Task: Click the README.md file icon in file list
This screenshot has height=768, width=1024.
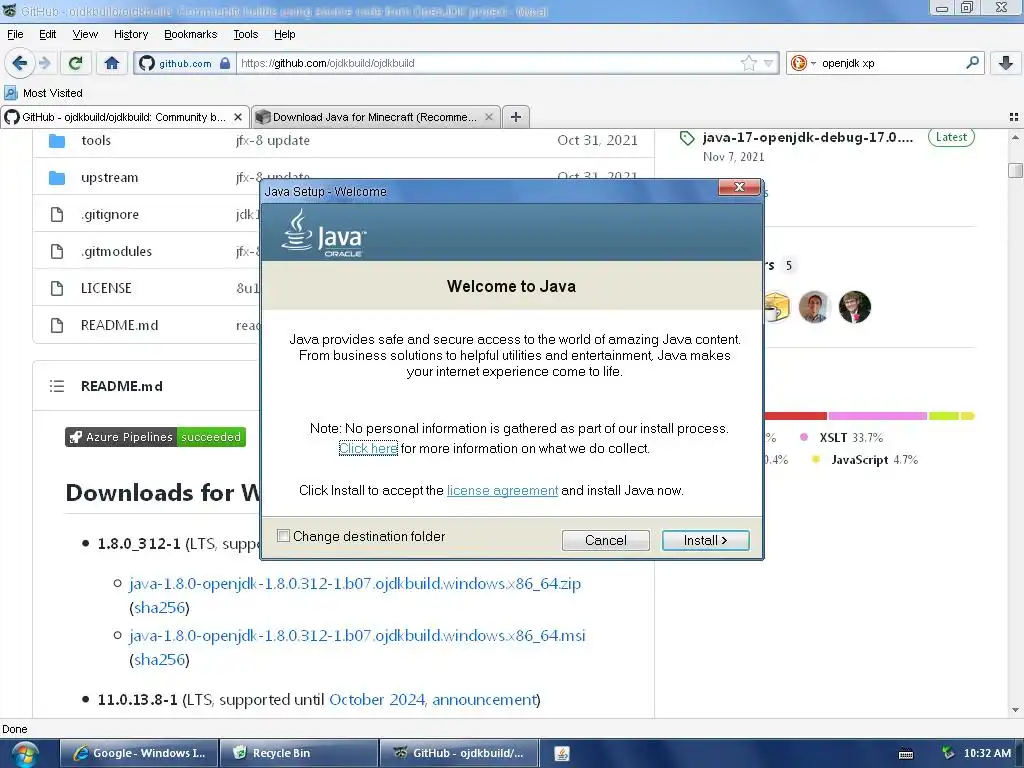Action: [x=57, y=325]
